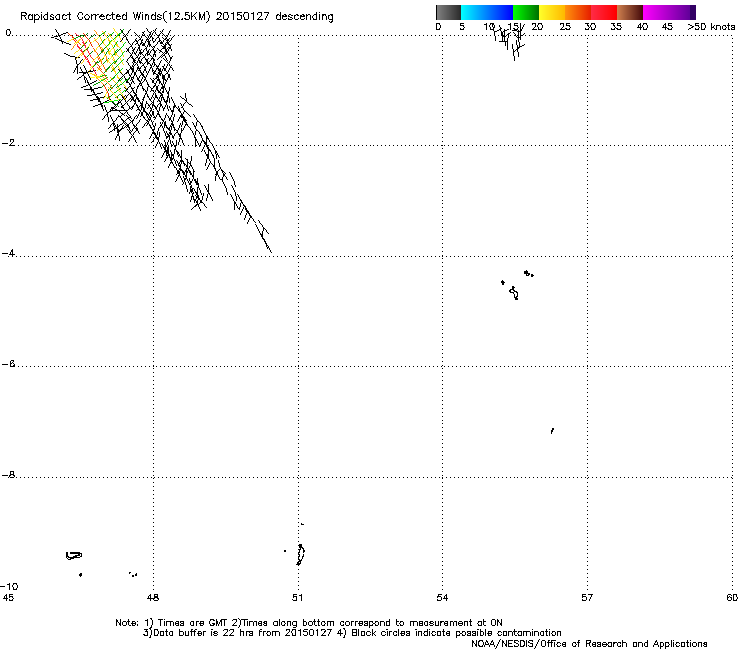Click the Seychelles island outline near 55.5E

pos(514,293)
